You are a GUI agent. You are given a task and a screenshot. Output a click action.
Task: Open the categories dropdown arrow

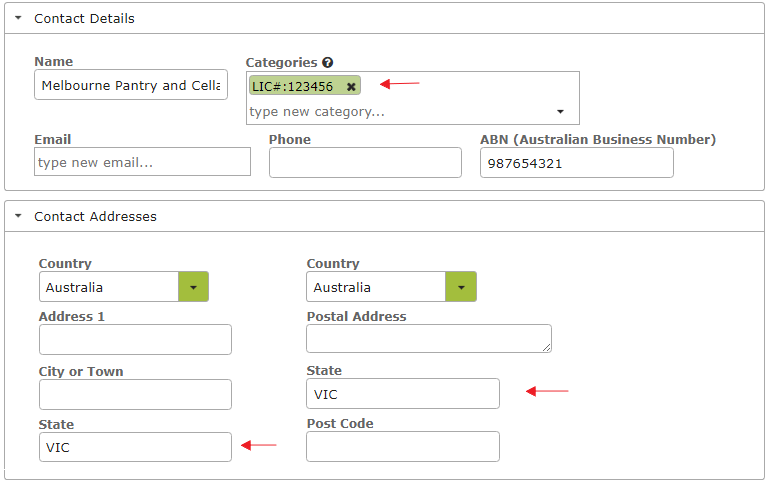[x=560, y=112]
